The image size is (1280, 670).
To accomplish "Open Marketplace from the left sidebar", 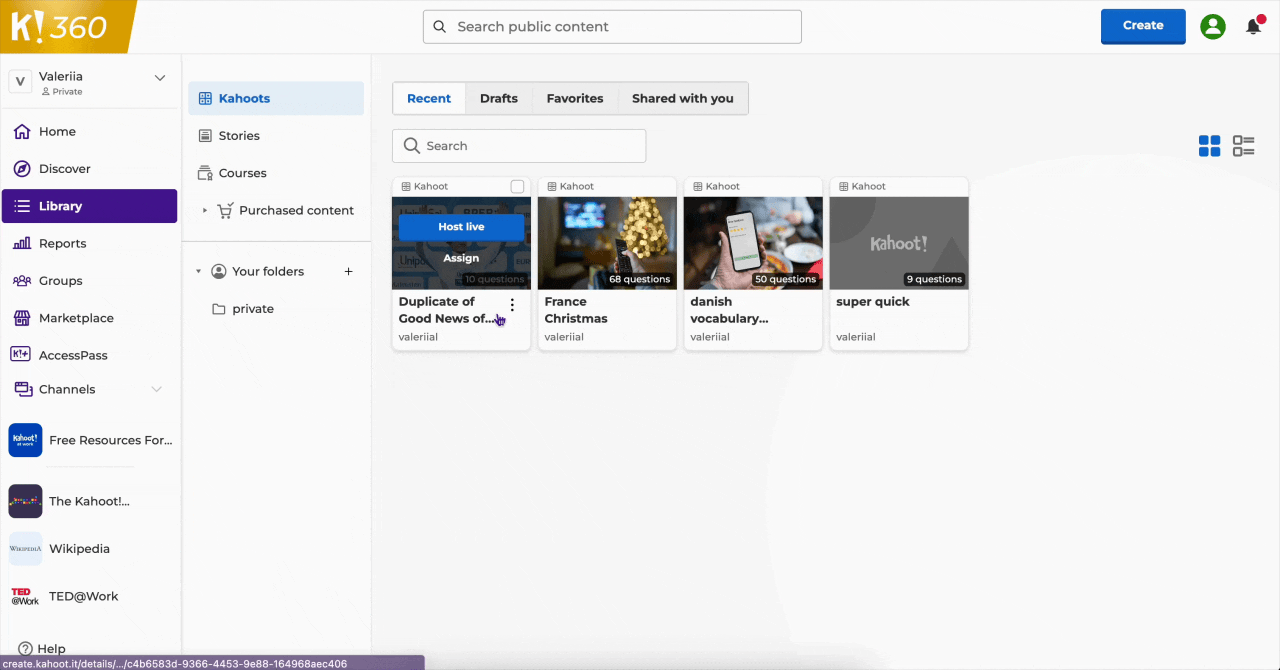I will click(76, 318).
